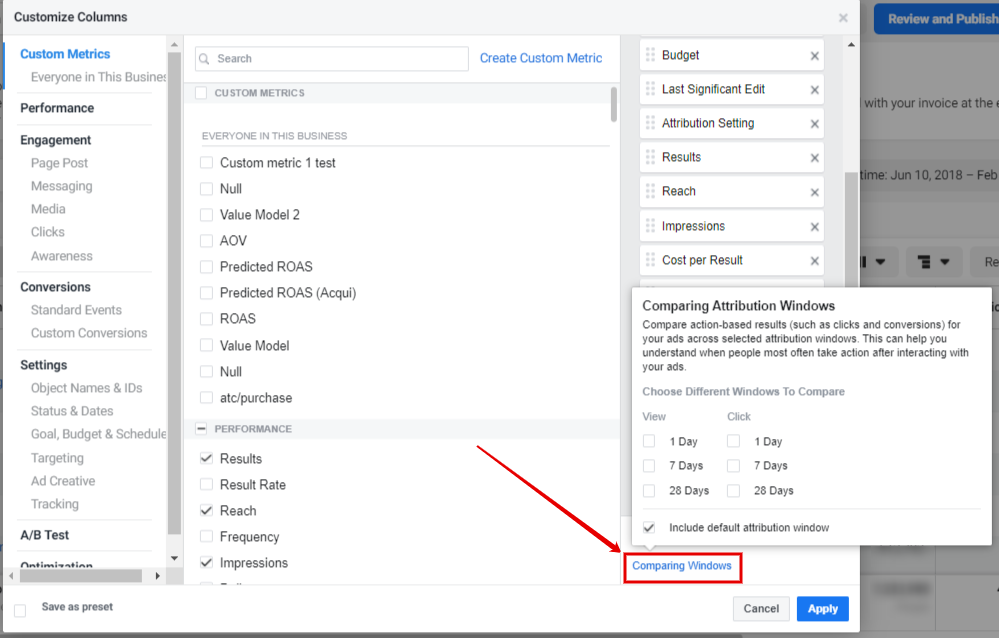Remove the Results column via X icon

click(814, 158)
